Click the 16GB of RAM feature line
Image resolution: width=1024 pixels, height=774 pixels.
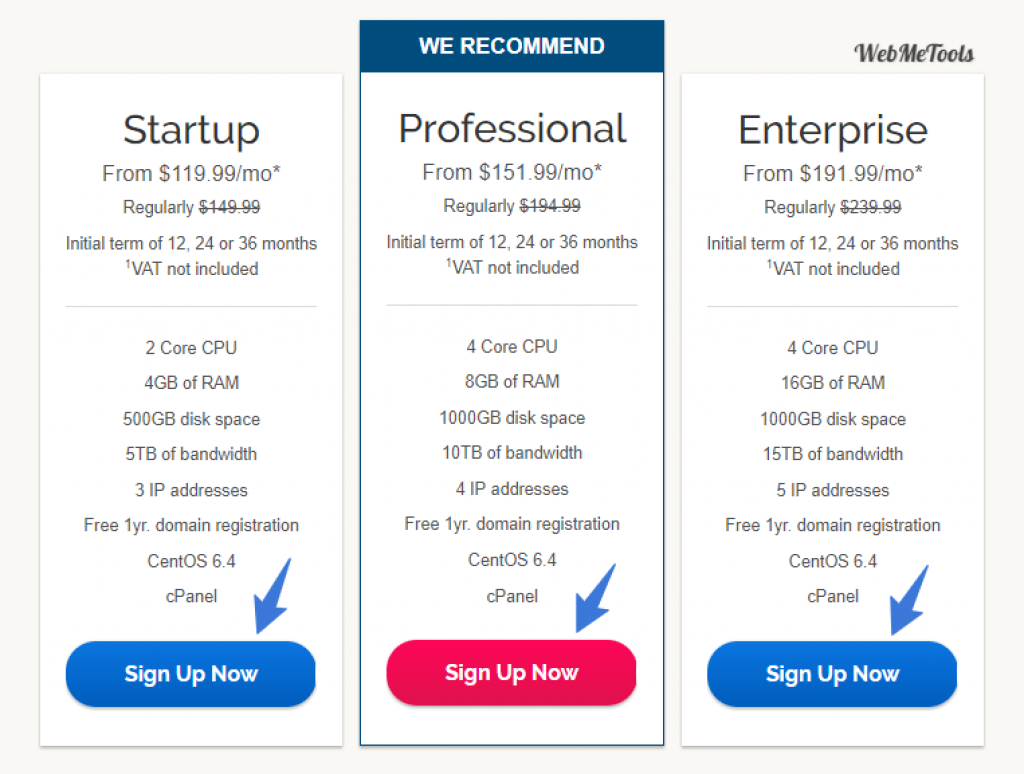(833, 383)
